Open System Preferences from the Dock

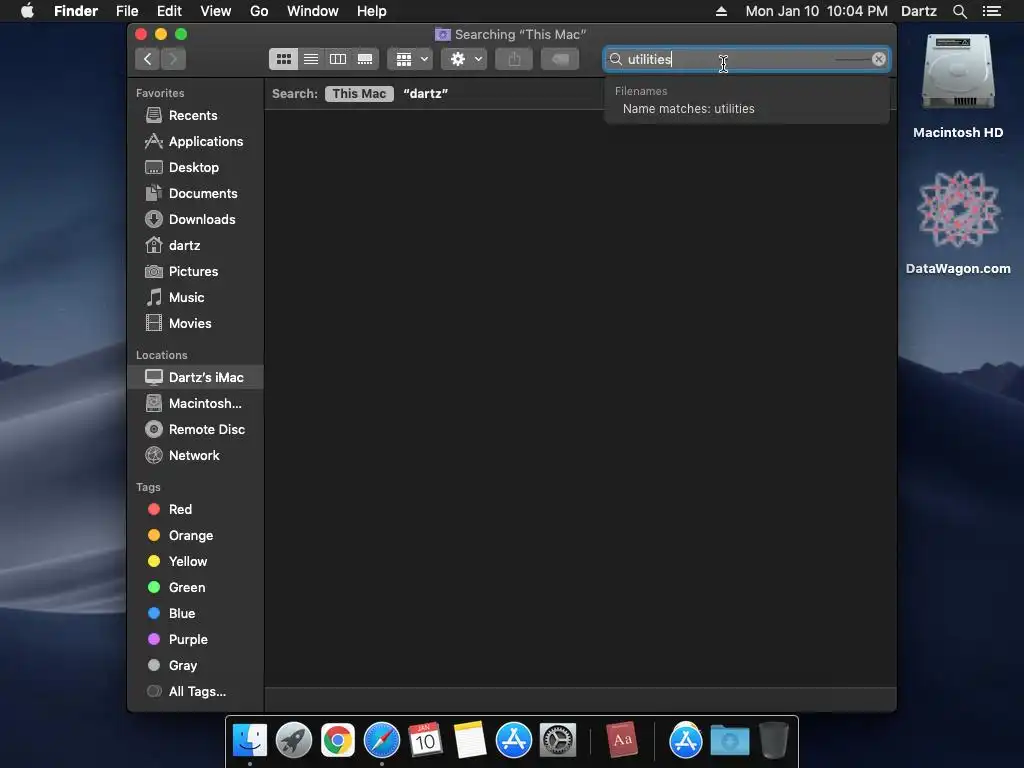(x=558, y=741)
